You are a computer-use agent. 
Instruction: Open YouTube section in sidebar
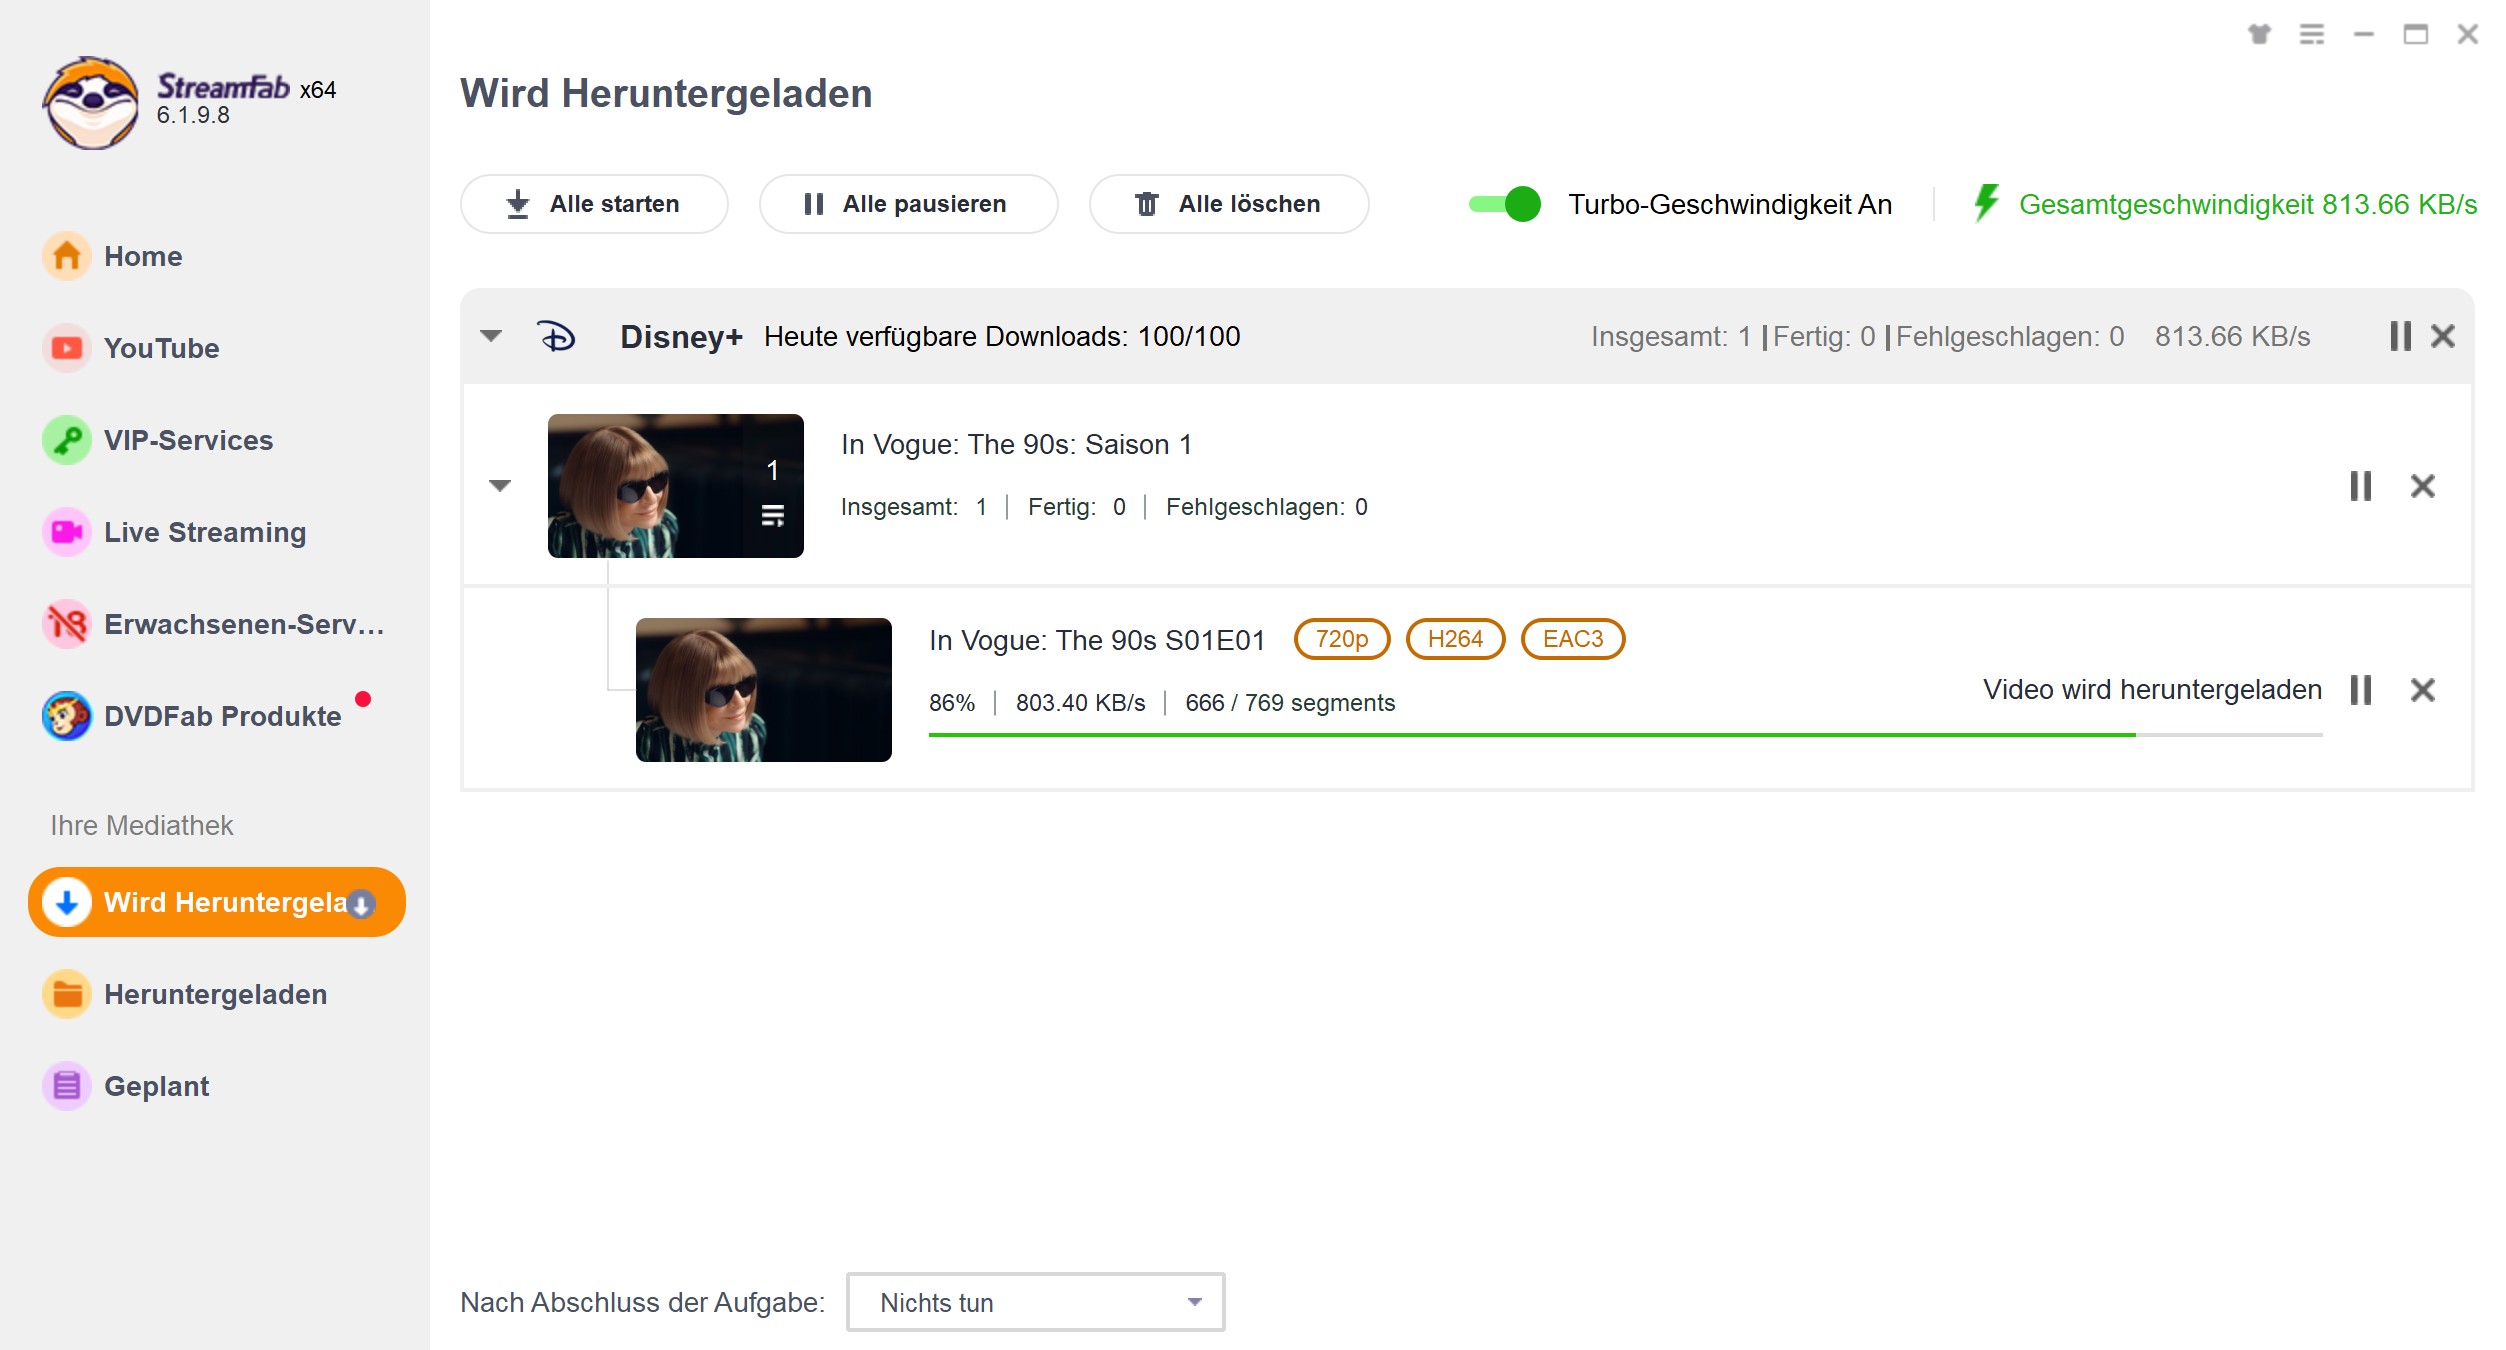coord(161,347)
